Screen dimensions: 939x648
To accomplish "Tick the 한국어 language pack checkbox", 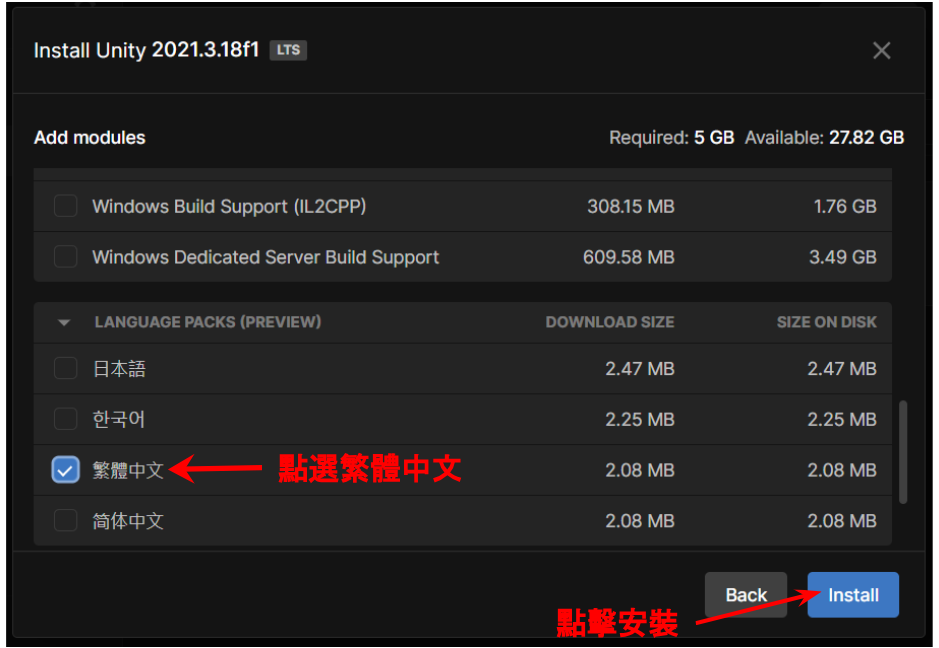I will [x=65, y=419].
